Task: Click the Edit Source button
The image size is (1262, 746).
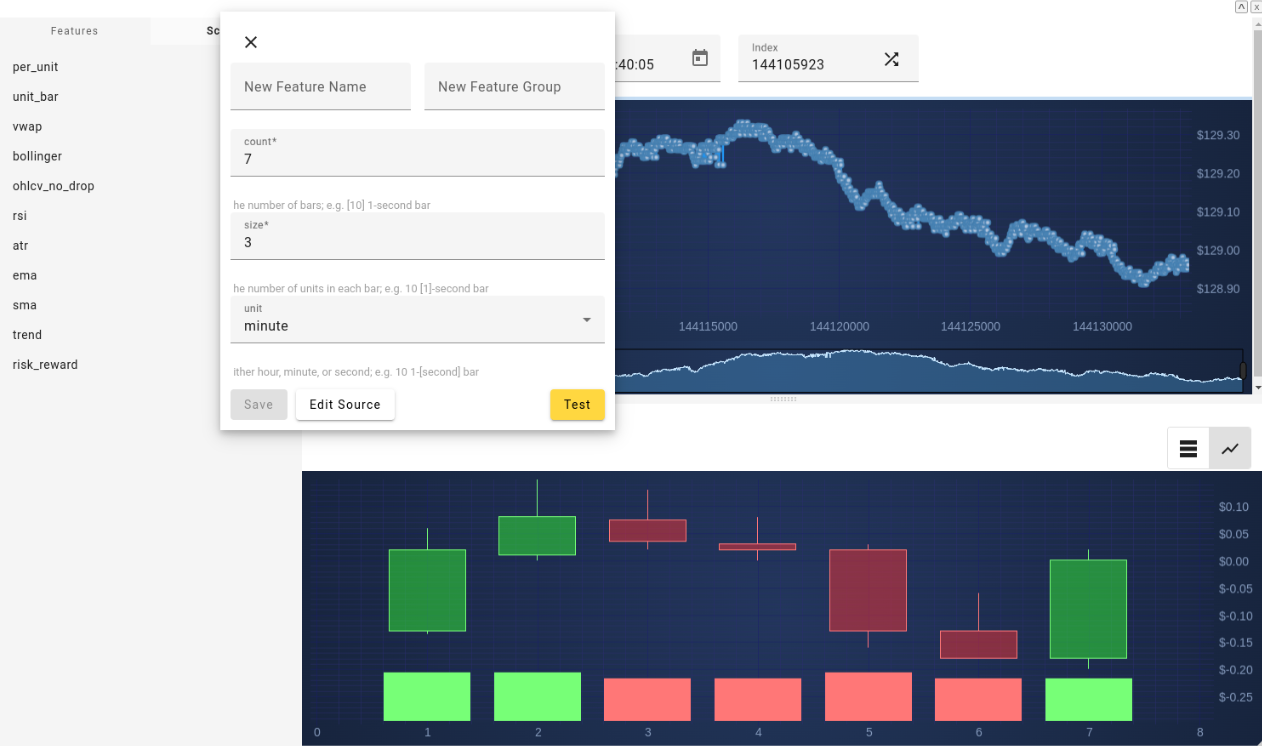Action: [x=345, y=405]
